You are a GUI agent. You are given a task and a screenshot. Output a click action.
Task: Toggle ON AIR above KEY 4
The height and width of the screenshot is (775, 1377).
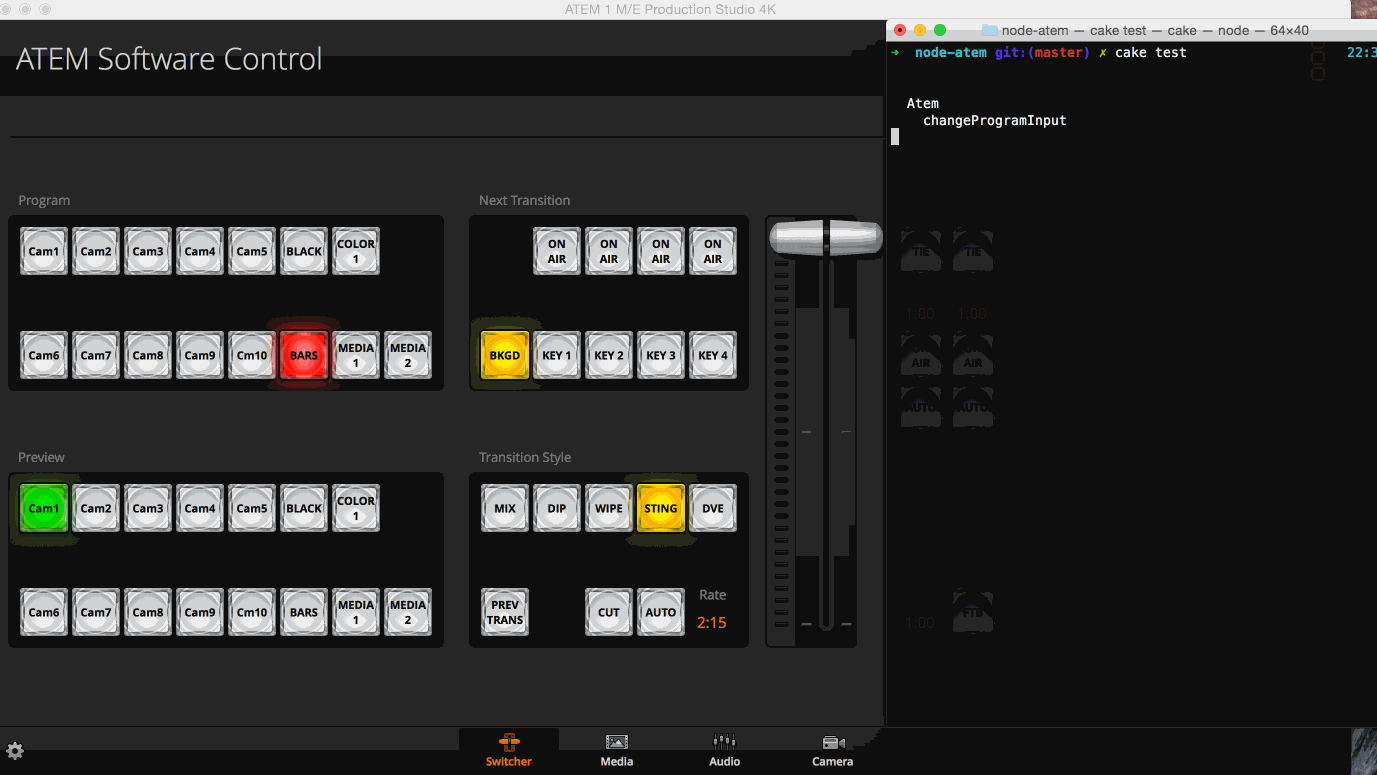click(713, 251)
